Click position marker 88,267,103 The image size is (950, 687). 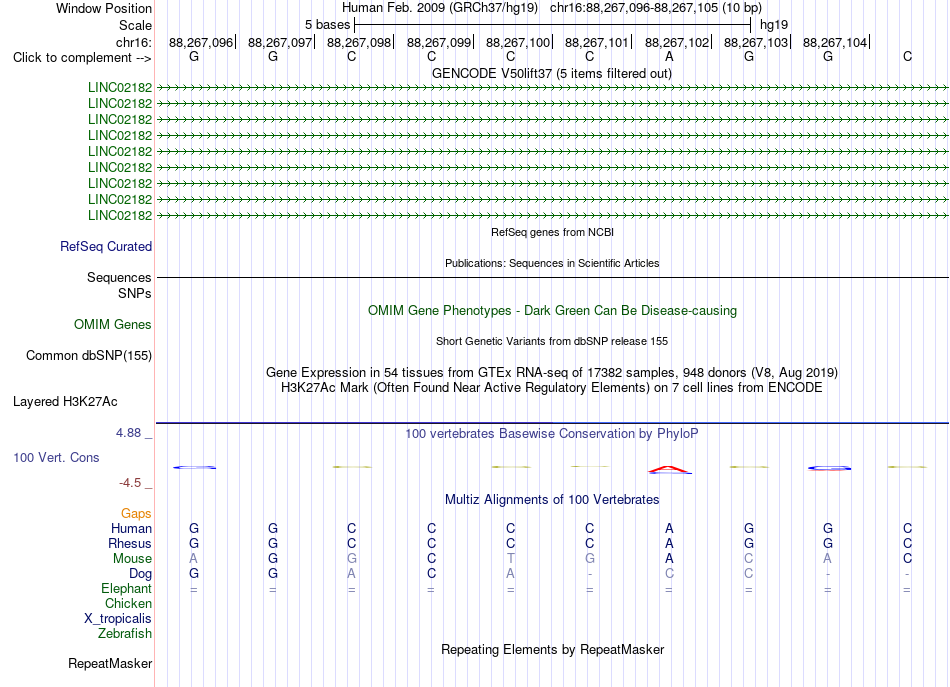[x=756, y=42]
